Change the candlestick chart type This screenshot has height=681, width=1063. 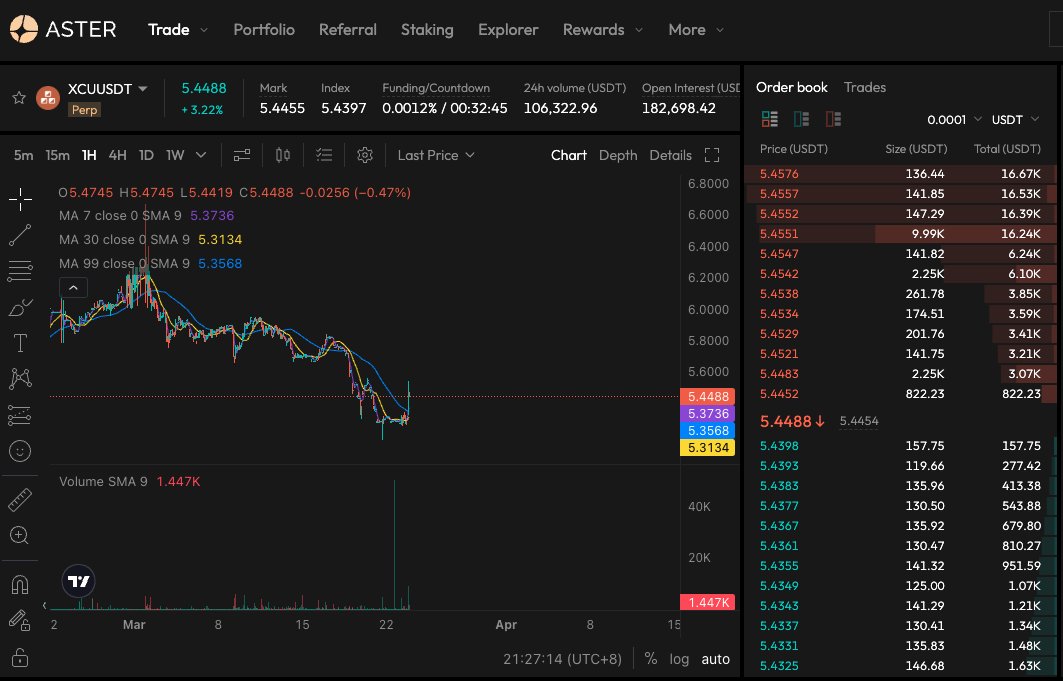pyautogui.click(x=283, y=155)
